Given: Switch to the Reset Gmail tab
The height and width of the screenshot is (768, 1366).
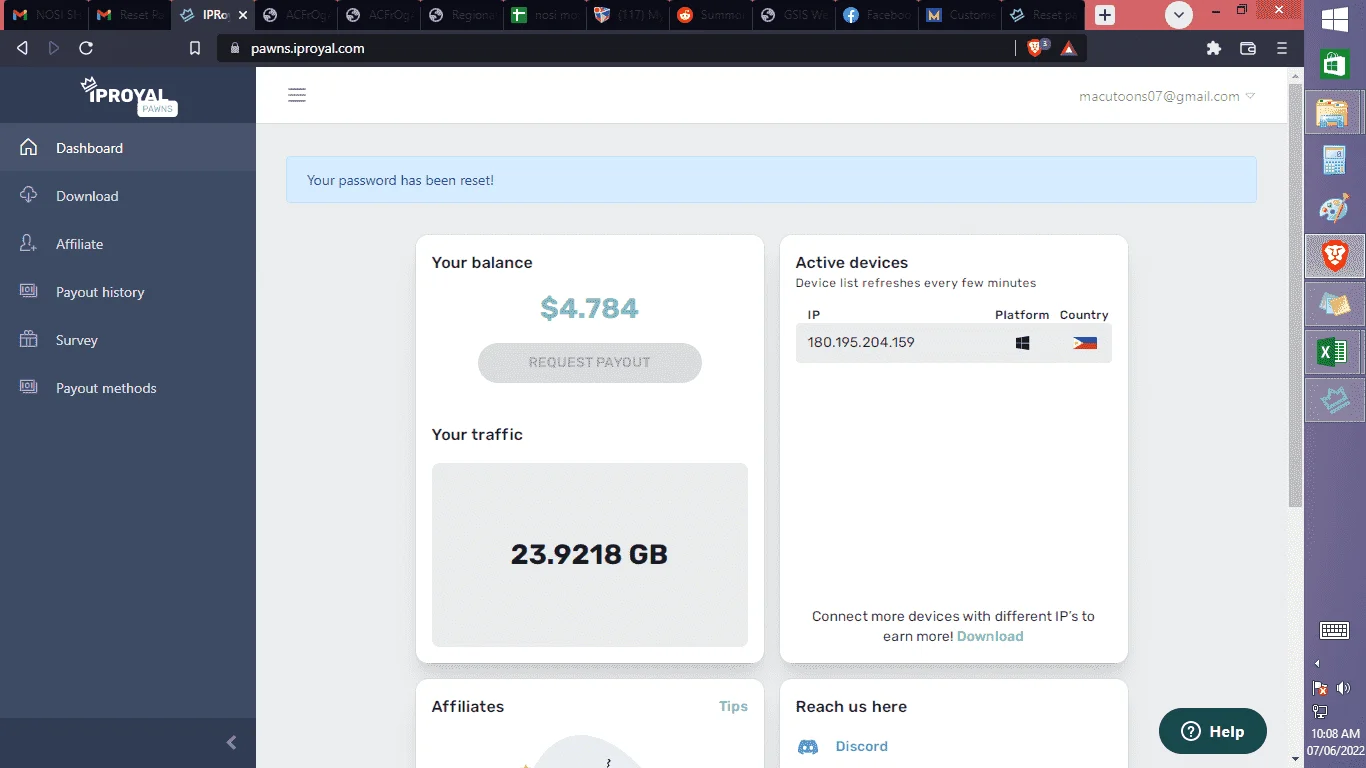Looking at the screenshot, I should pos(128,16).
